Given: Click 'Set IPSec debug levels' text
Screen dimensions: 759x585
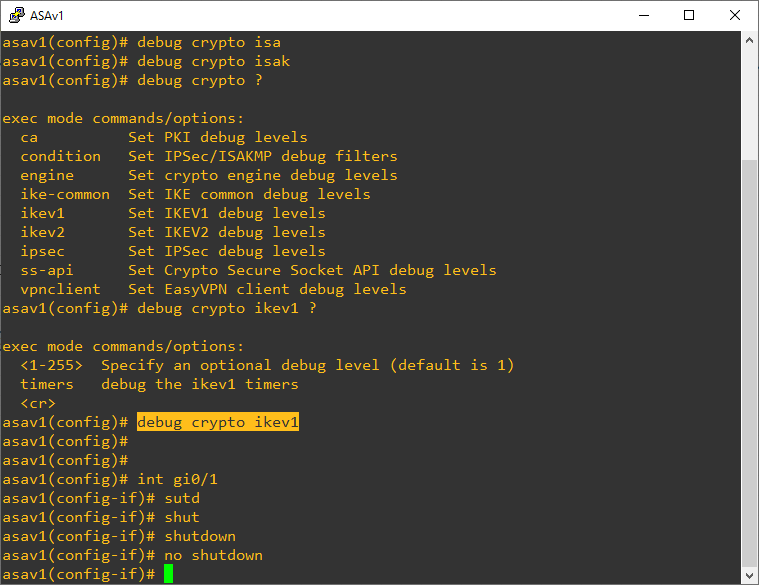Looking at the screenshot, I should point(227,252).
